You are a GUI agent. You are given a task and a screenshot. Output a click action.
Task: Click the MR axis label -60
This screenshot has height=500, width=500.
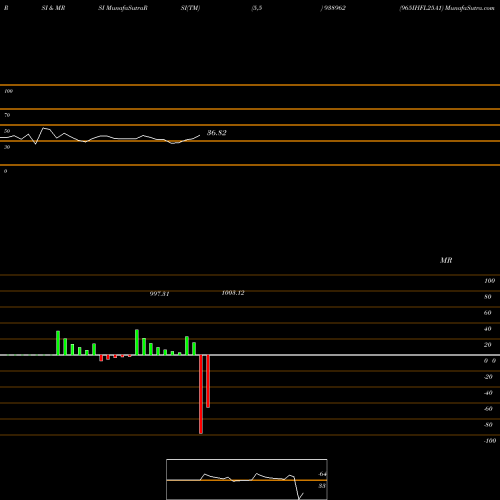pyautogui.click(x=488, y=409)
